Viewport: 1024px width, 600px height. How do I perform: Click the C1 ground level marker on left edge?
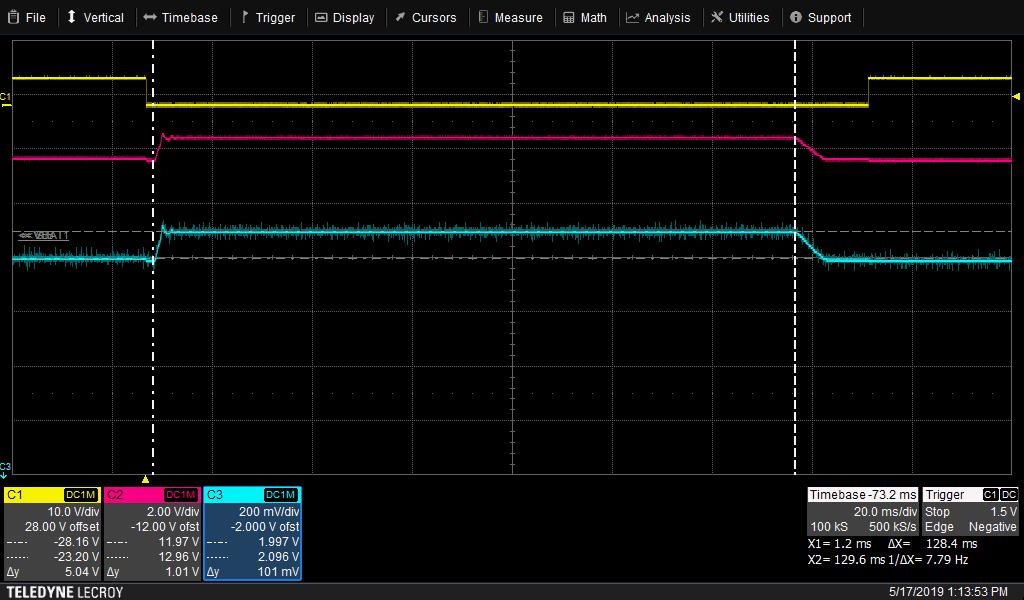coord(5,99)
